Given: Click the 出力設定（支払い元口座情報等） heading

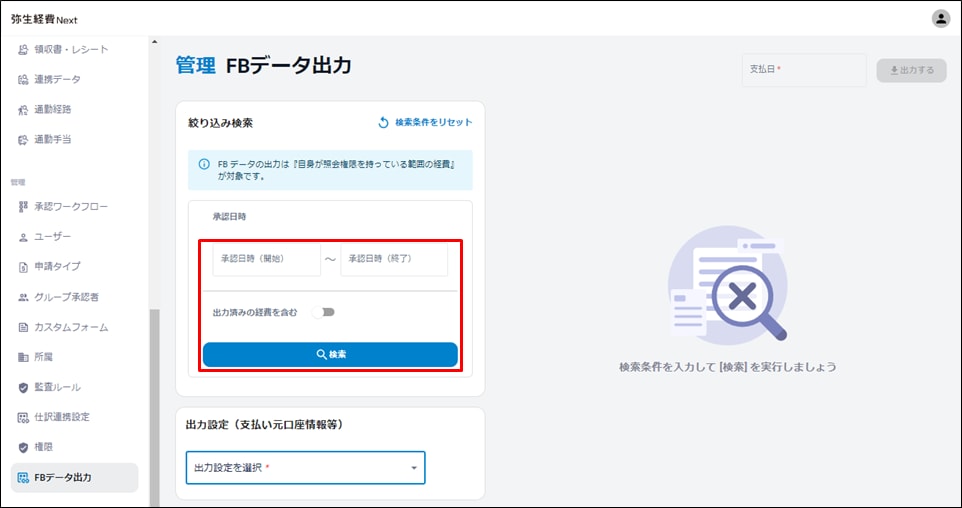Looking at the screenshot, I should tap(264, 425).
